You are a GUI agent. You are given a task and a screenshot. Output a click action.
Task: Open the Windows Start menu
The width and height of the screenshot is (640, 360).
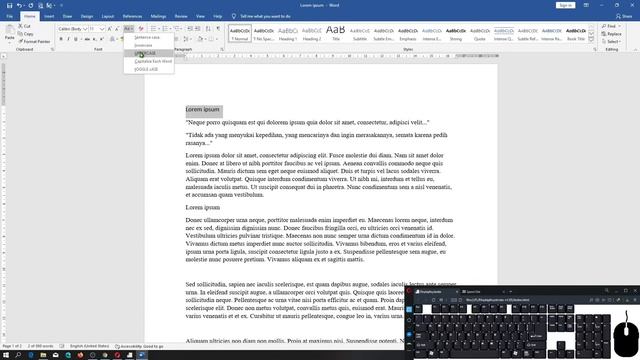[x=6, y=355]
